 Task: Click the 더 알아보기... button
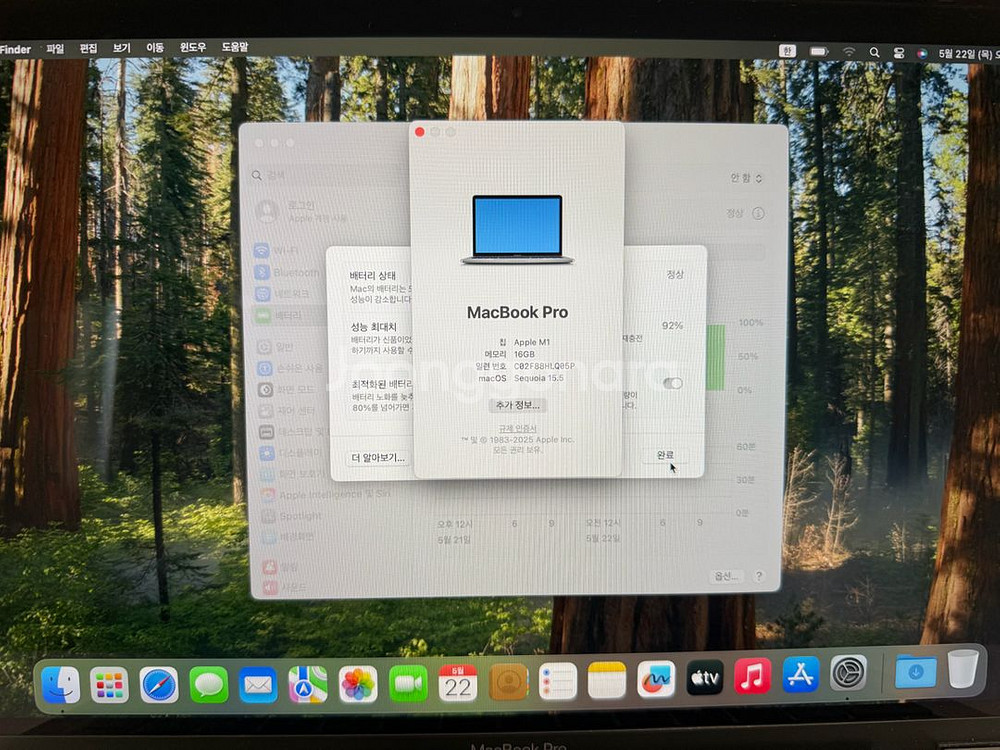pyautogui.click(x=379, y=457)
